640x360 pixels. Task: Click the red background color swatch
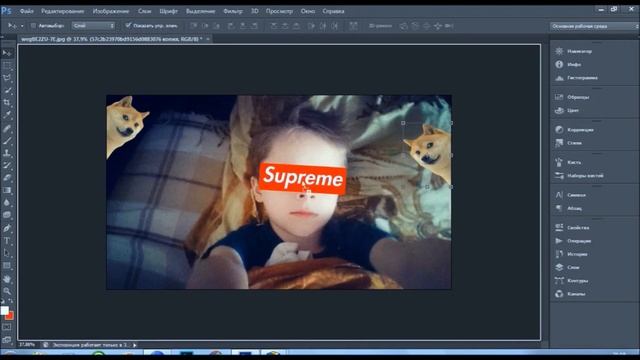tap(10, 316)
